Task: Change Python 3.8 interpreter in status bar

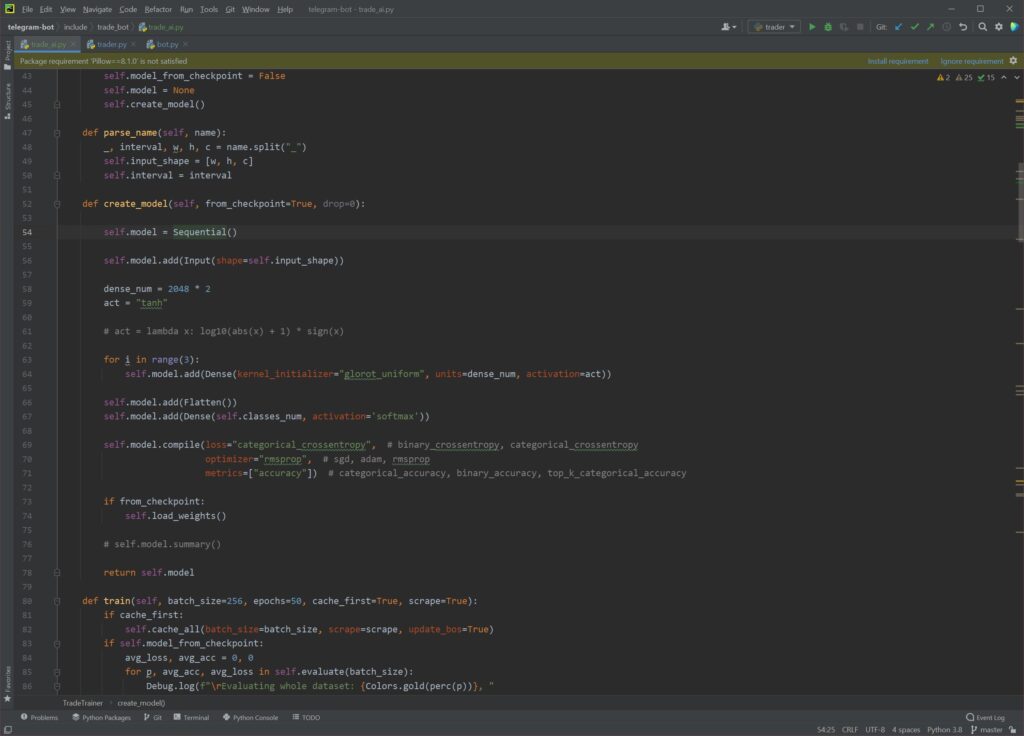Action: coord(944,729)
